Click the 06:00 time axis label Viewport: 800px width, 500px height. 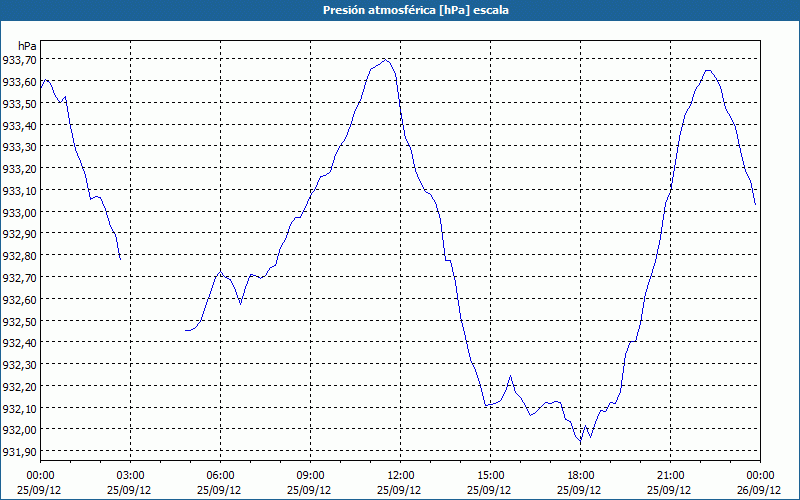click(x=220, y=476)
